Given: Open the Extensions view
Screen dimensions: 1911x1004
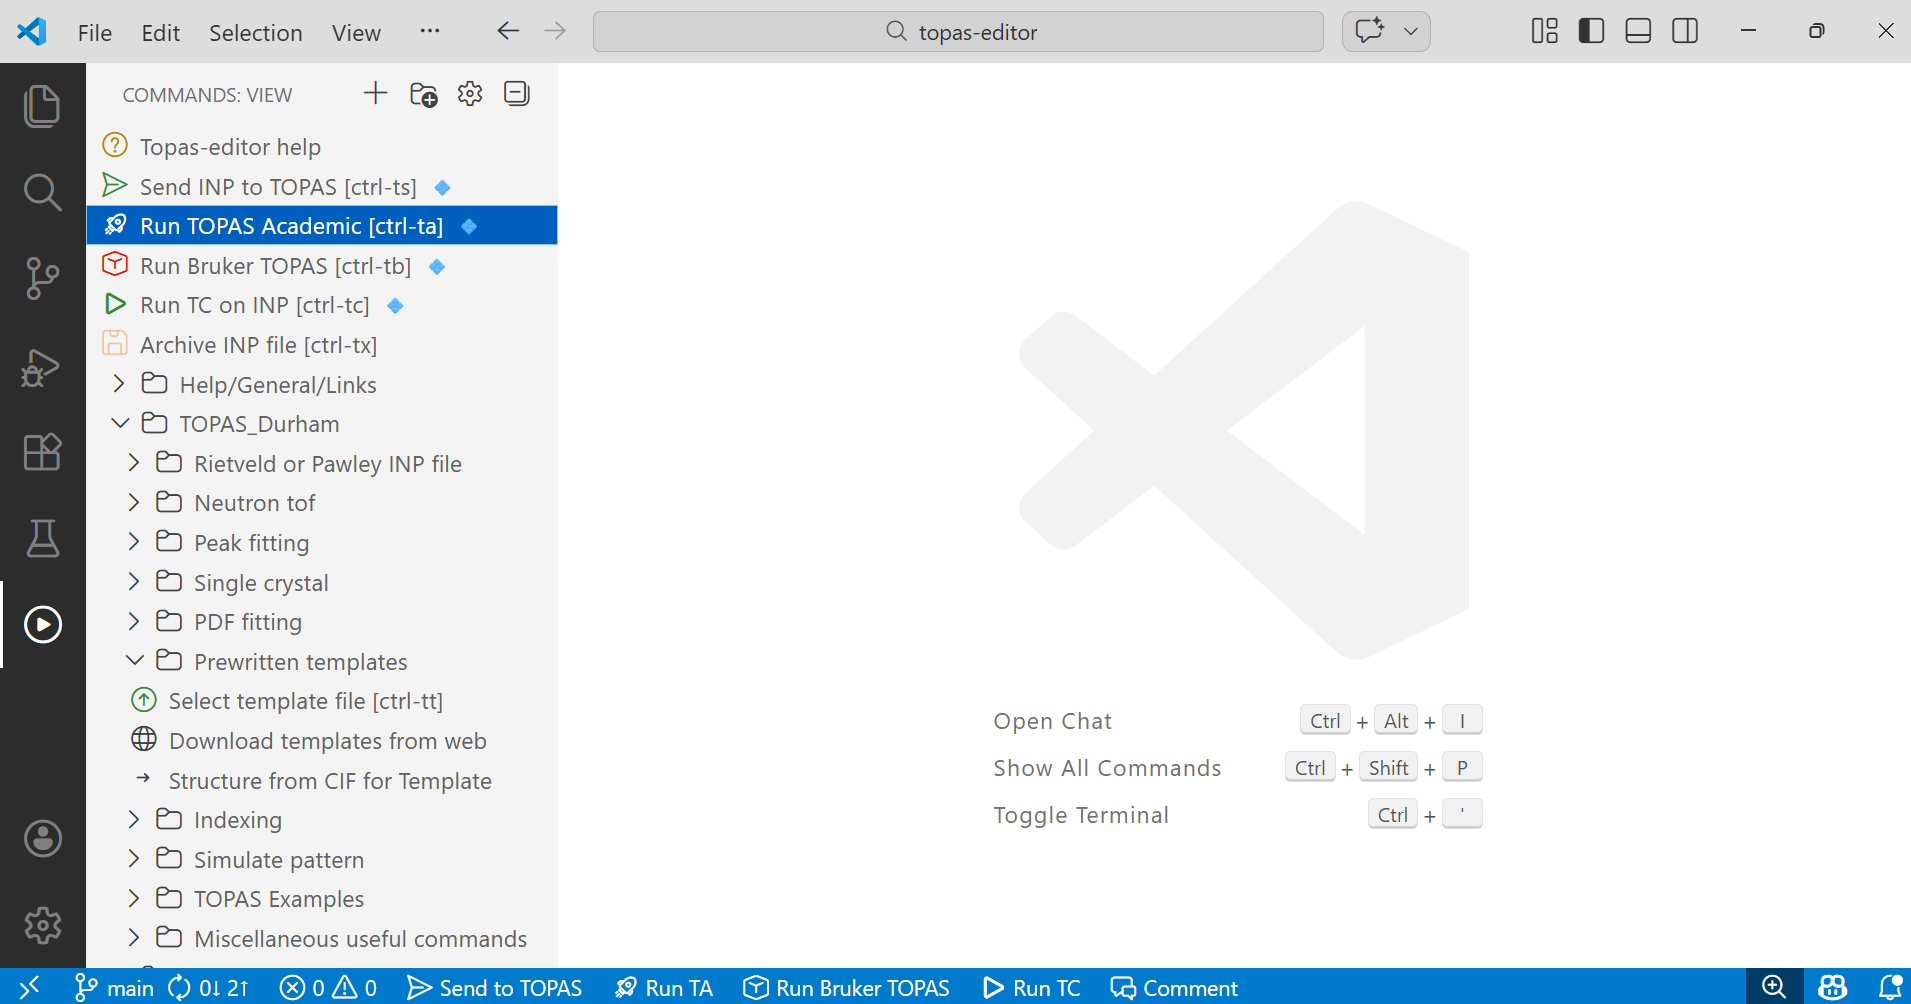Looking at the screenshot, I should pos(42,452).
